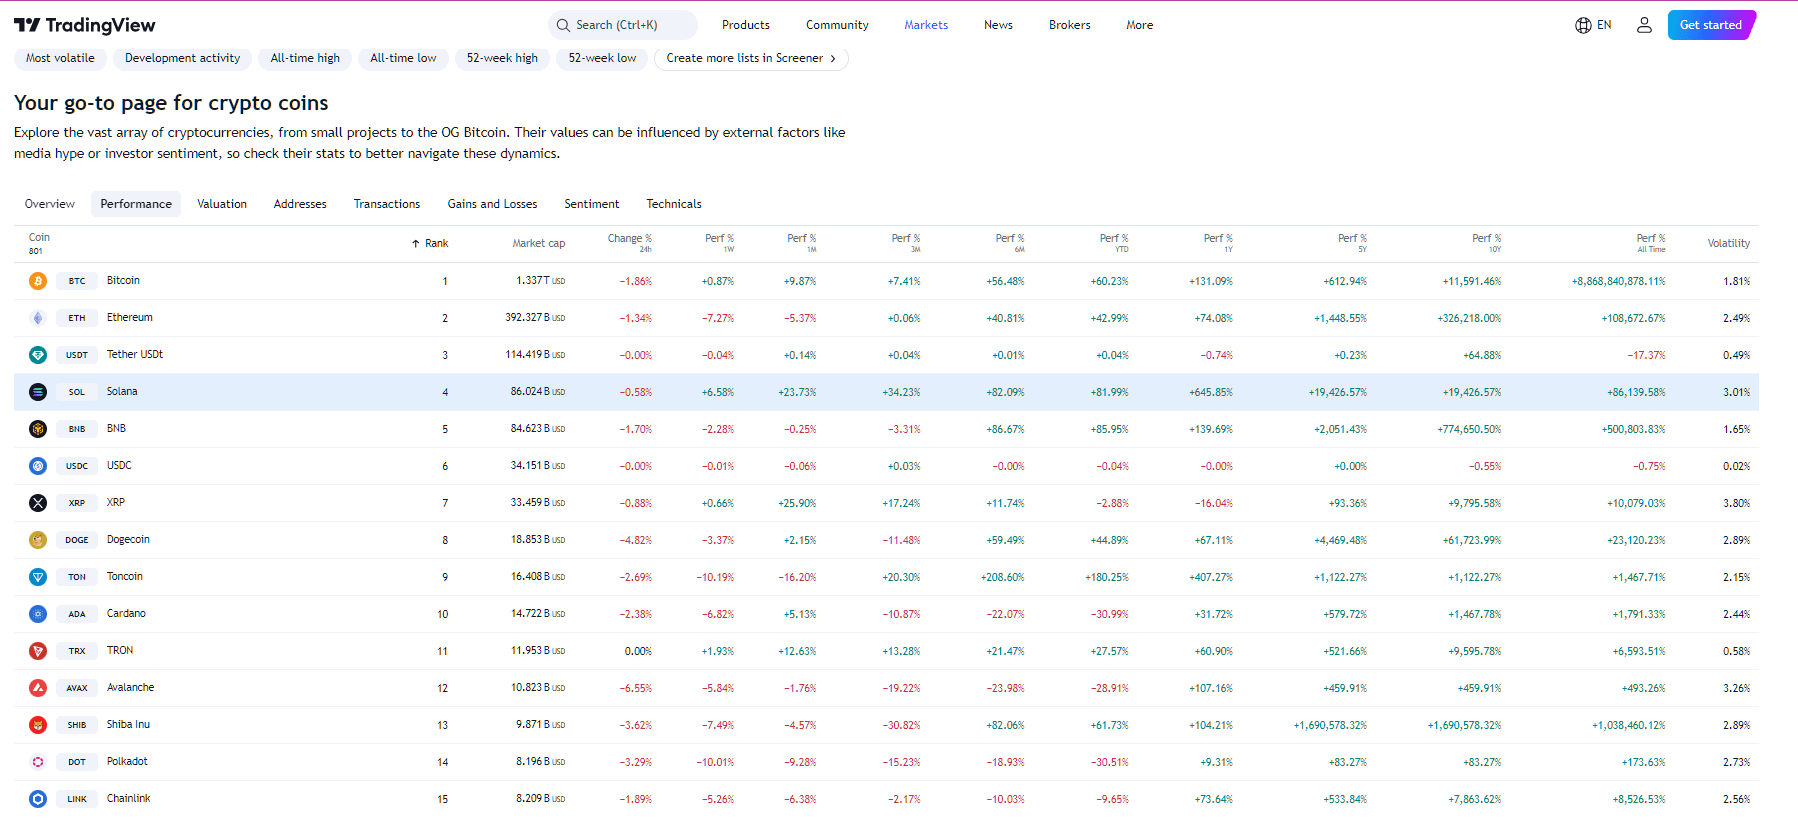Open the More menu
The width and height of the screenshot is (1798, 820).
click(x=1139, y=25)
